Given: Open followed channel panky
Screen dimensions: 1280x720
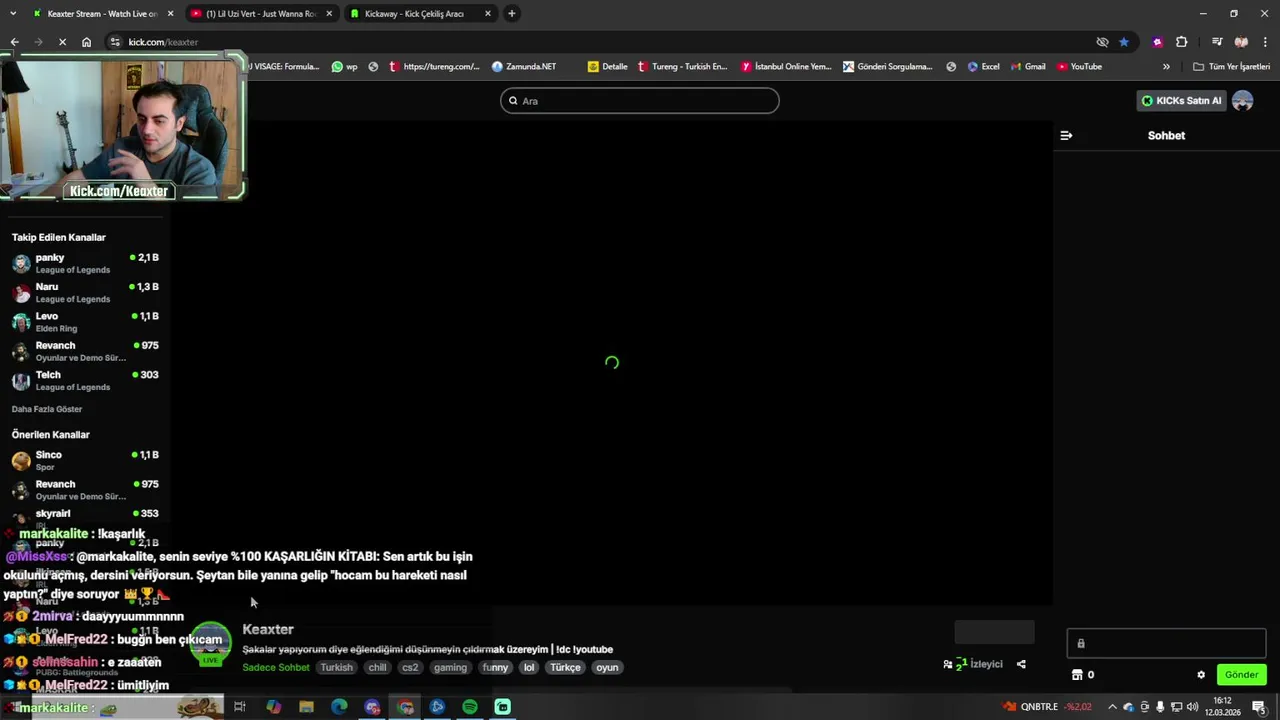Looking at the screenshot, I should 86,263.
